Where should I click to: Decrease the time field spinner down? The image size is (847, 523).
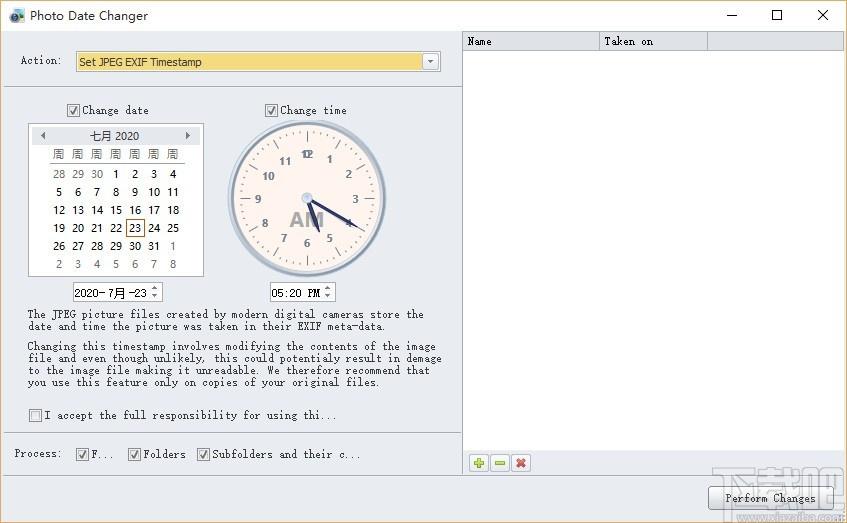click(328, 296)
